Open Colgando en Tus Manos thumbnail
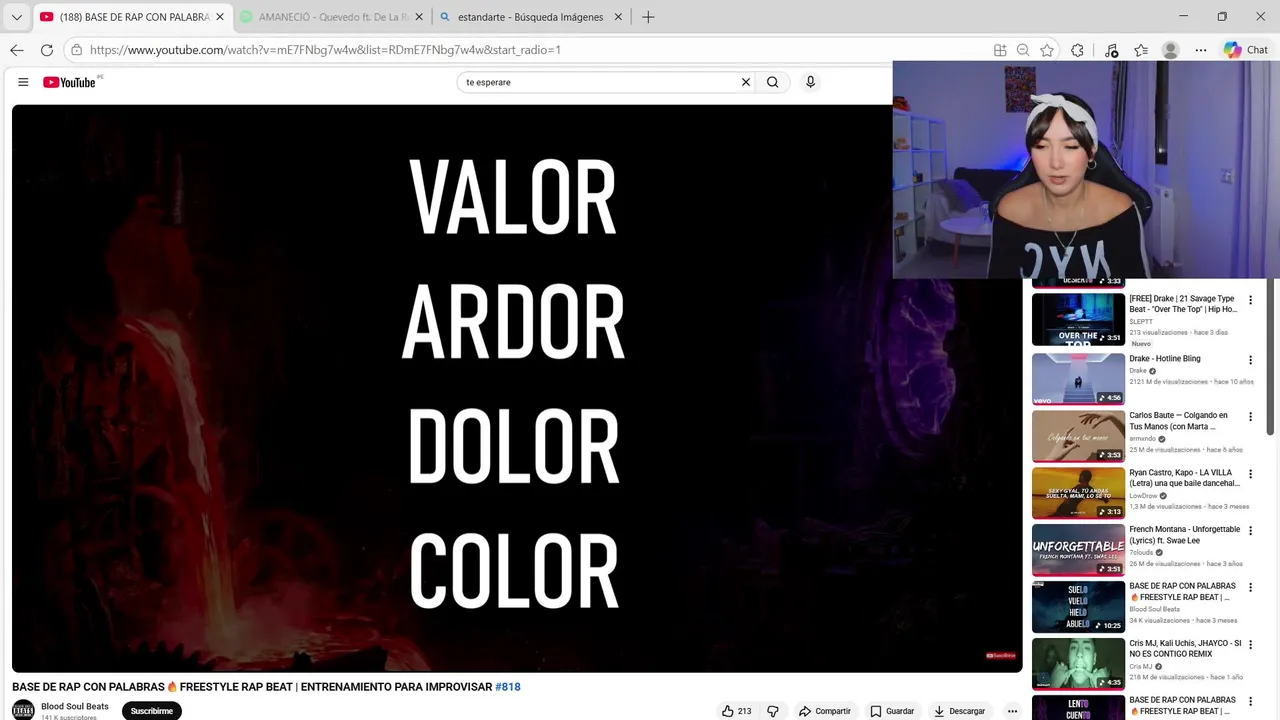The image size is (1280, 720). pyautogui.click(x=1078, y=436)
